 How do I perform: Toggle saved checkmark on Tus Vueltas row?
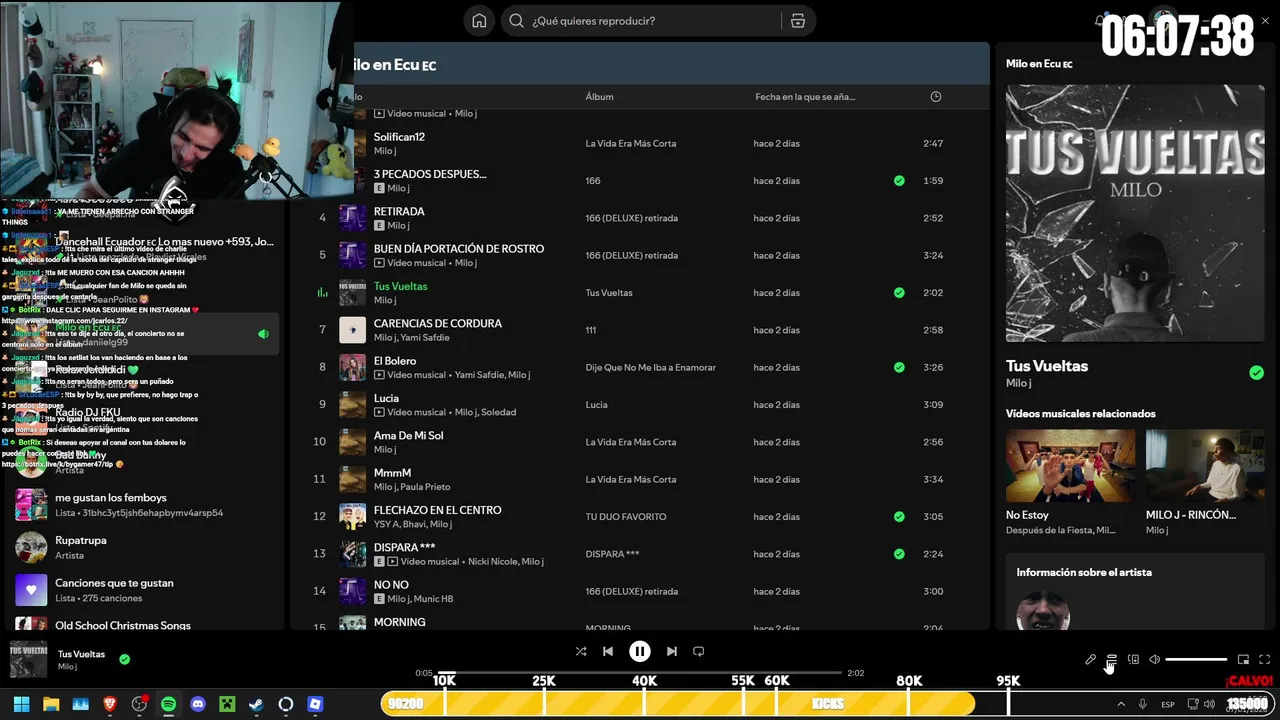(x=899, y=293)
